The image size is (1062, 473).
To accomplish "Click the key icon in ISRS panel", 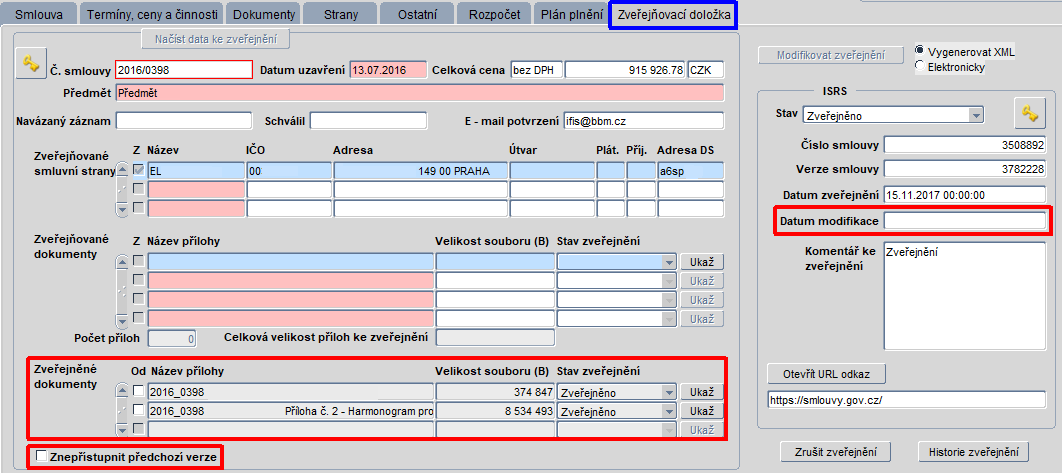I will [x=1029, y=114].
